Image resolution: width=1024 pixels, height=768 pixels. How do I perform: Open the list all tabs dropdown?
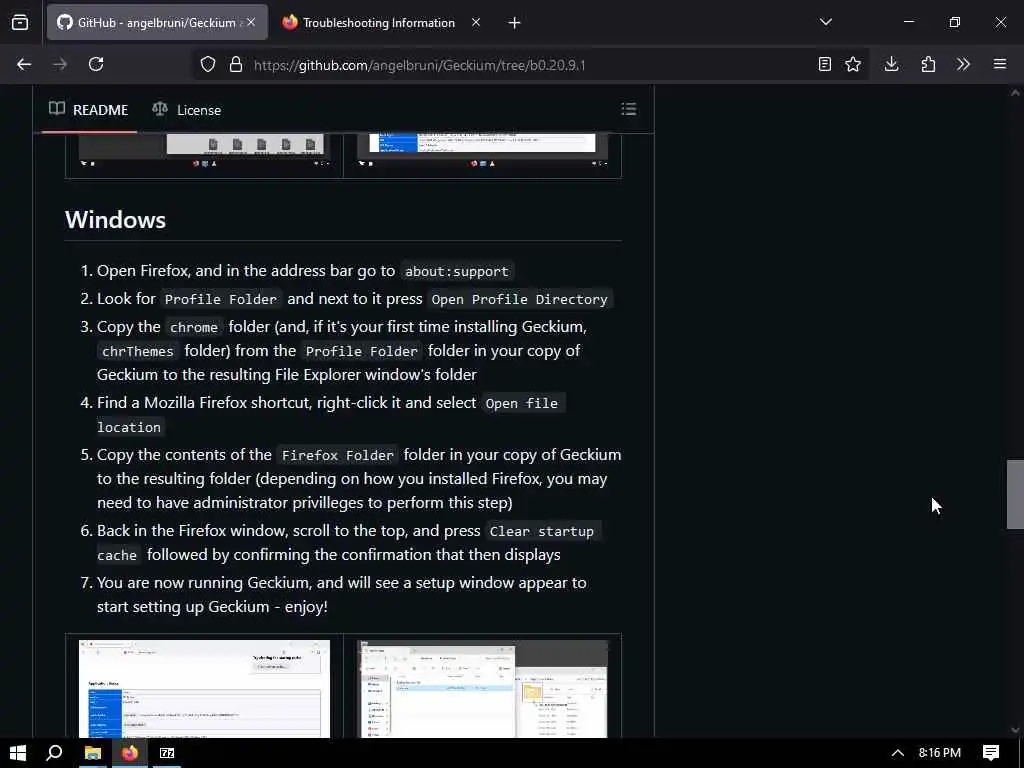825,22
